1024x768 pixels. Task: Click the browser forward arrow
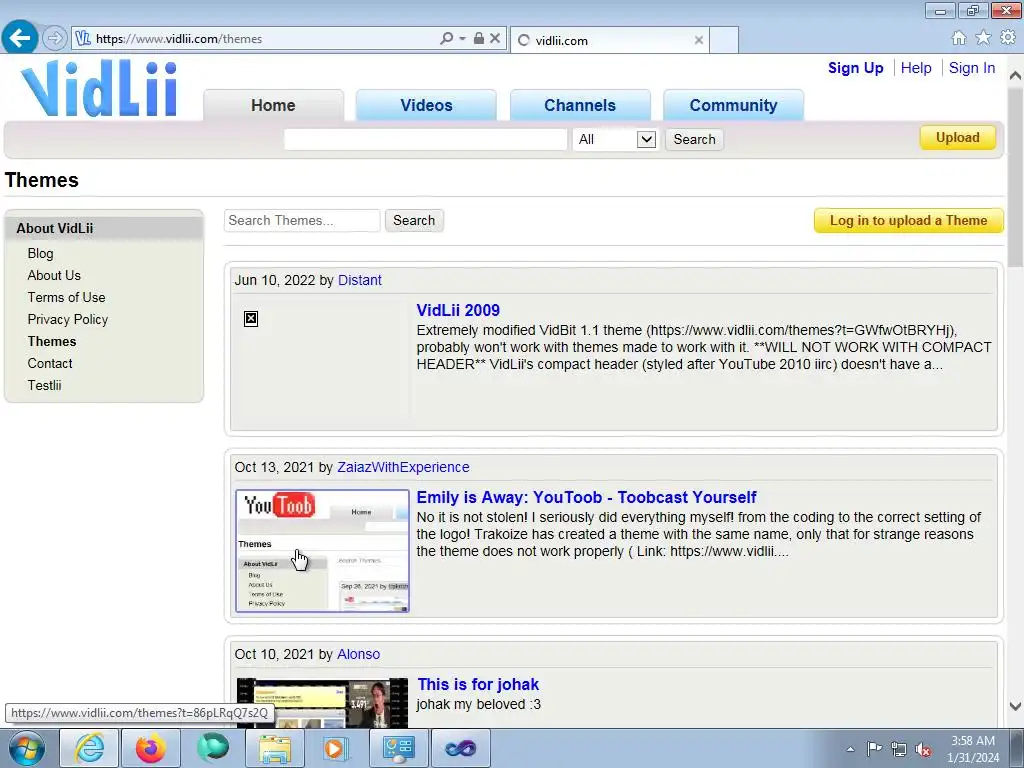54,39
